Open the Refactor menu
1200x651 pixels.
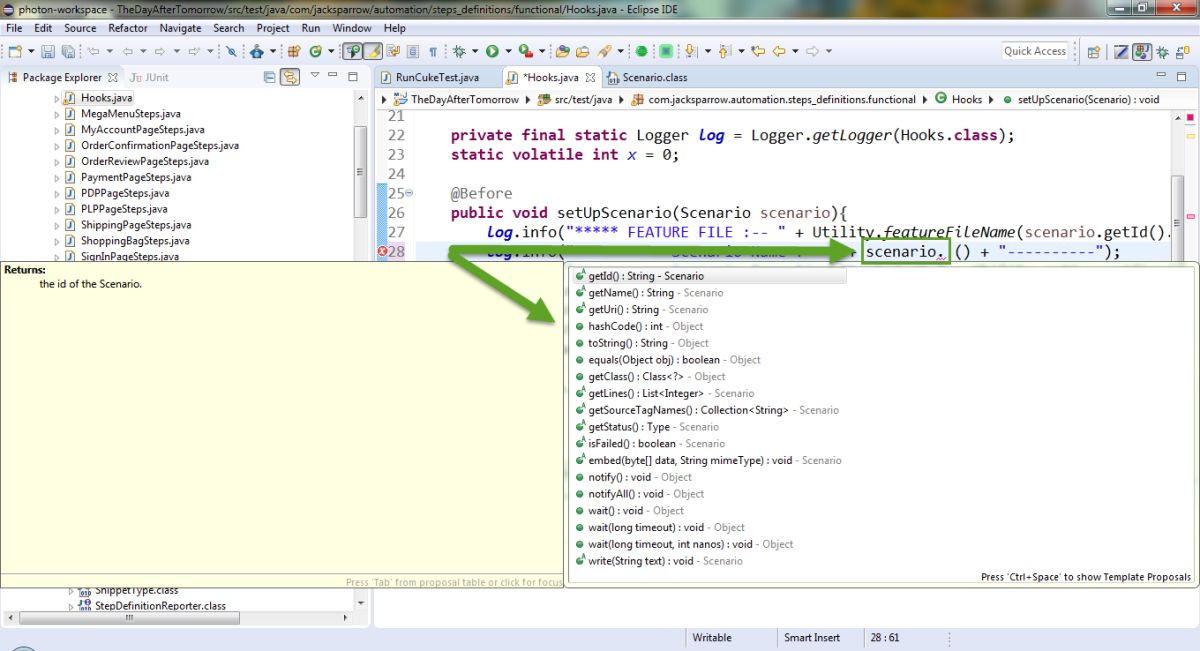click(x=128, y=28)
